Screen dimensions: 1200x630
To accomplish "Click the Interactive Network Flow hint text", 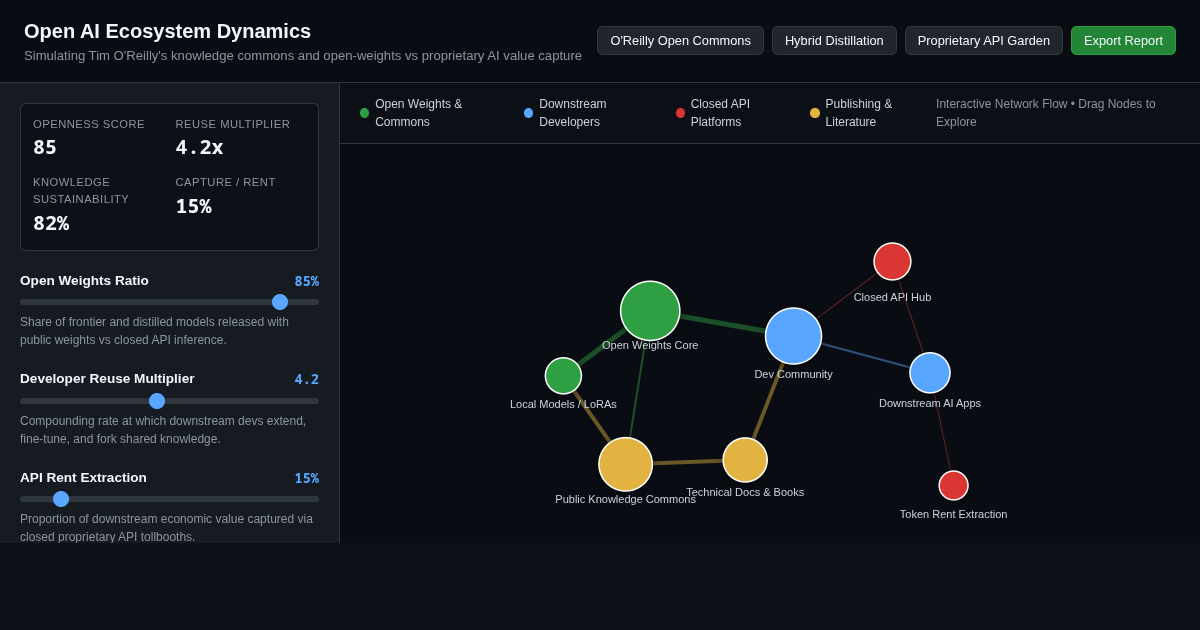I will point(1046,113).
